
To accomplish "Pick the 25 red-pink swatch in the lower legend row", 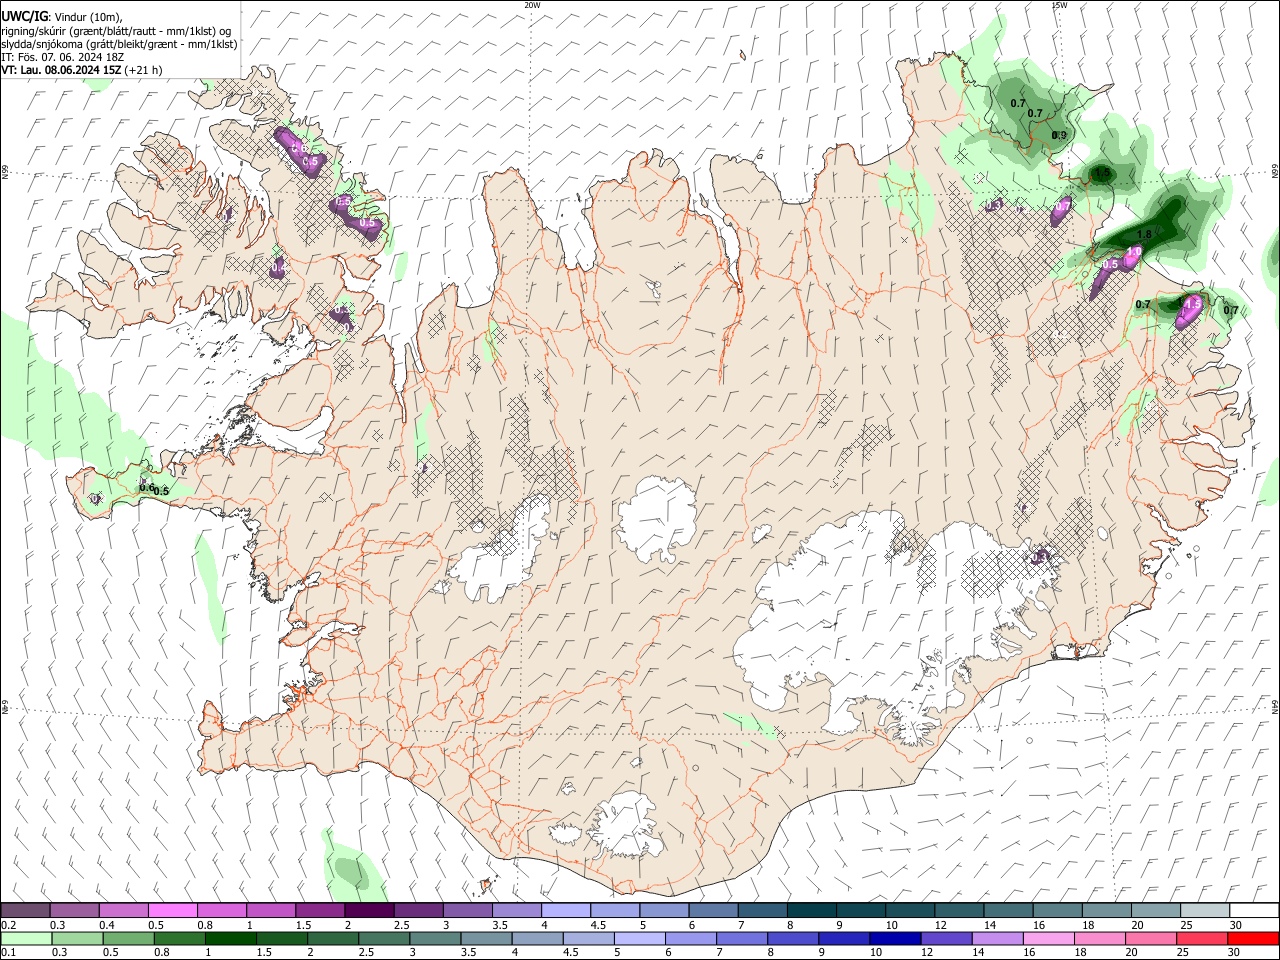I will coord(1203,938).
